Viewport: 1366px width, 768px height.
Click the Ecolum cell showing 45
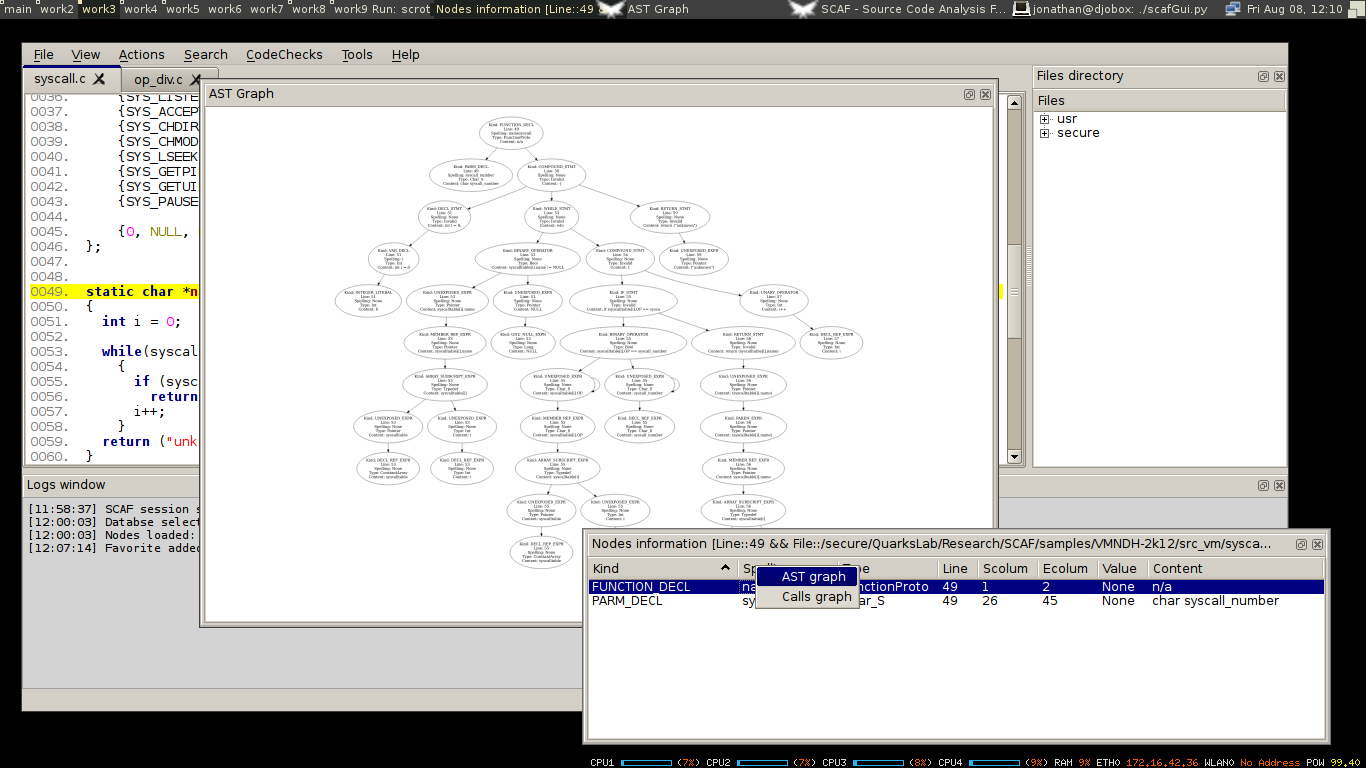click(1051, 601)
